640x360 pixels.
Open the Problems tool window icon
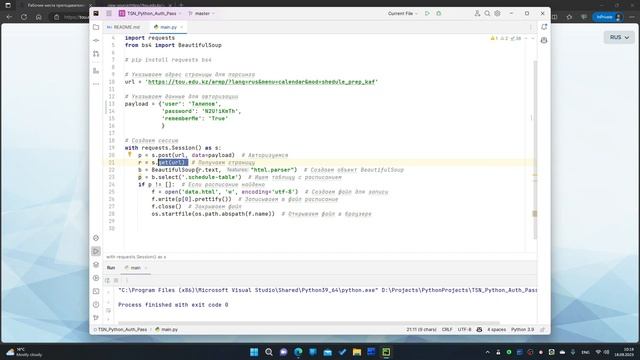(96, 304)
